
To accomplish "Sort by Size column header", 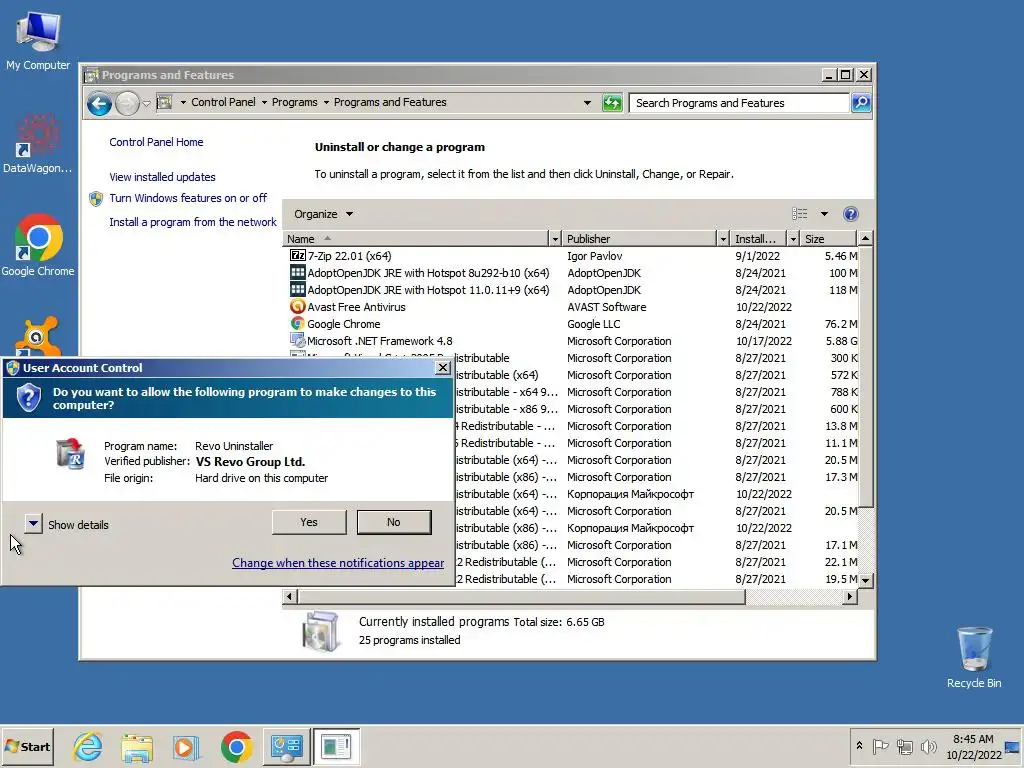I will (828, 239).
